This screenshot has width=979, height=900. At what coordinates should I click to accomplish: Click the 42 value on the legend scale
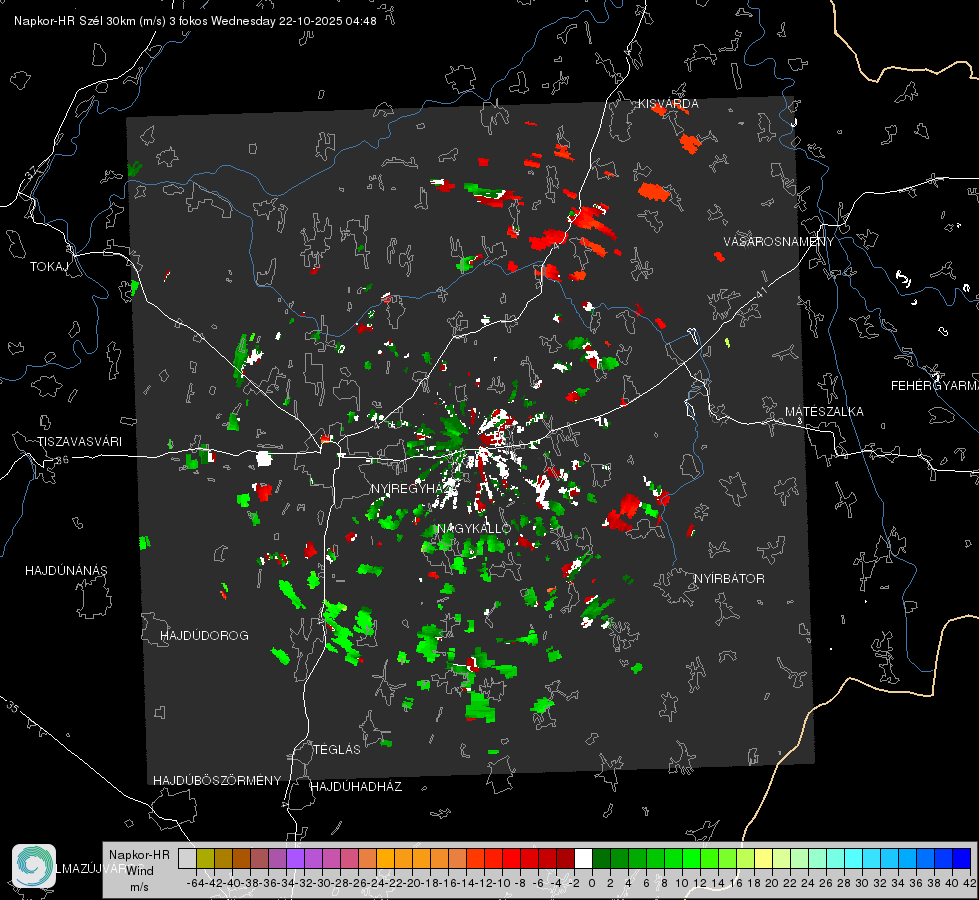[x=970, y=884]
